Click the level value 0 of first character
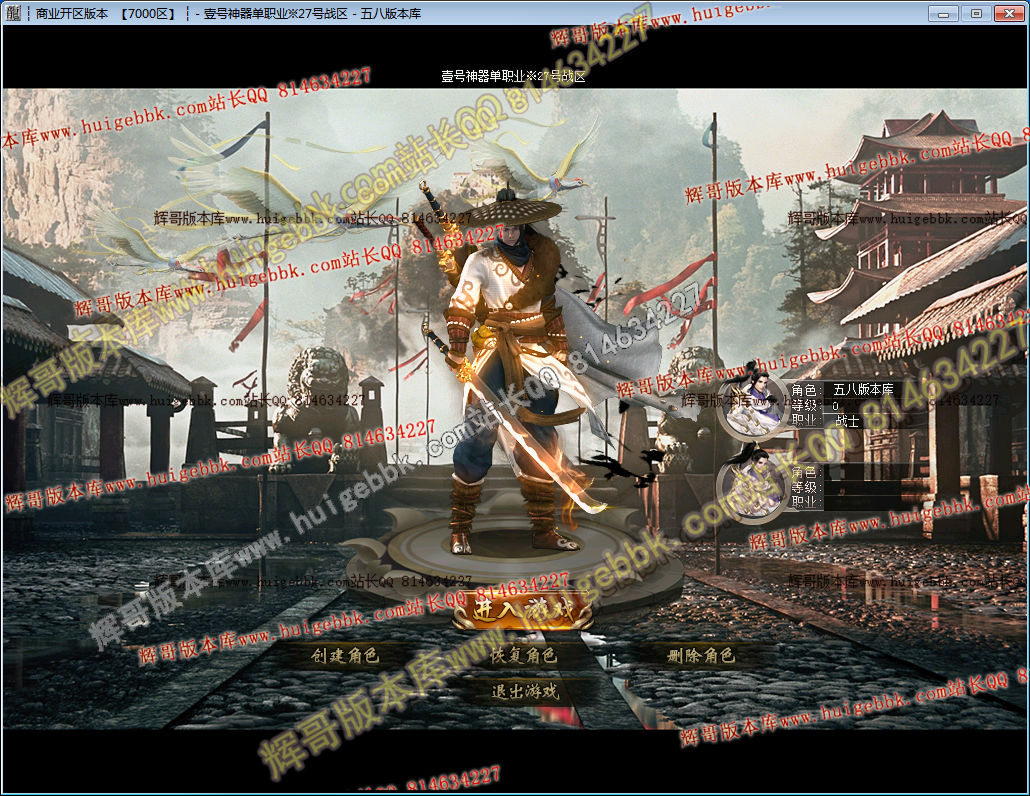The image size is (1030, 796). 836,406
